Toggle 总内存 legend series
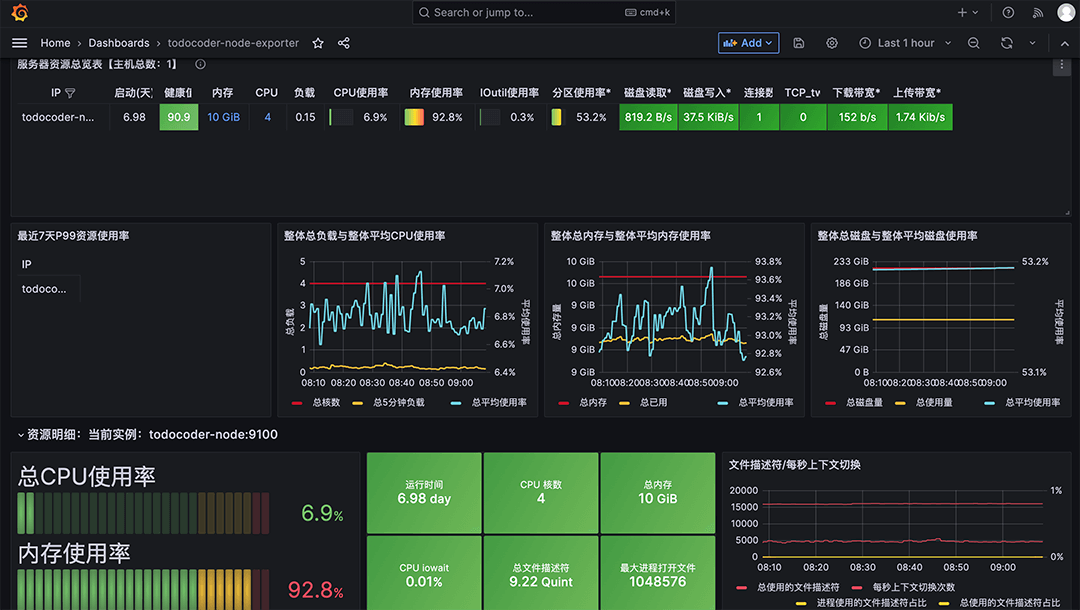Image resolution: width=1080 pixels, height=610 pixels. [x=592, y=403]
